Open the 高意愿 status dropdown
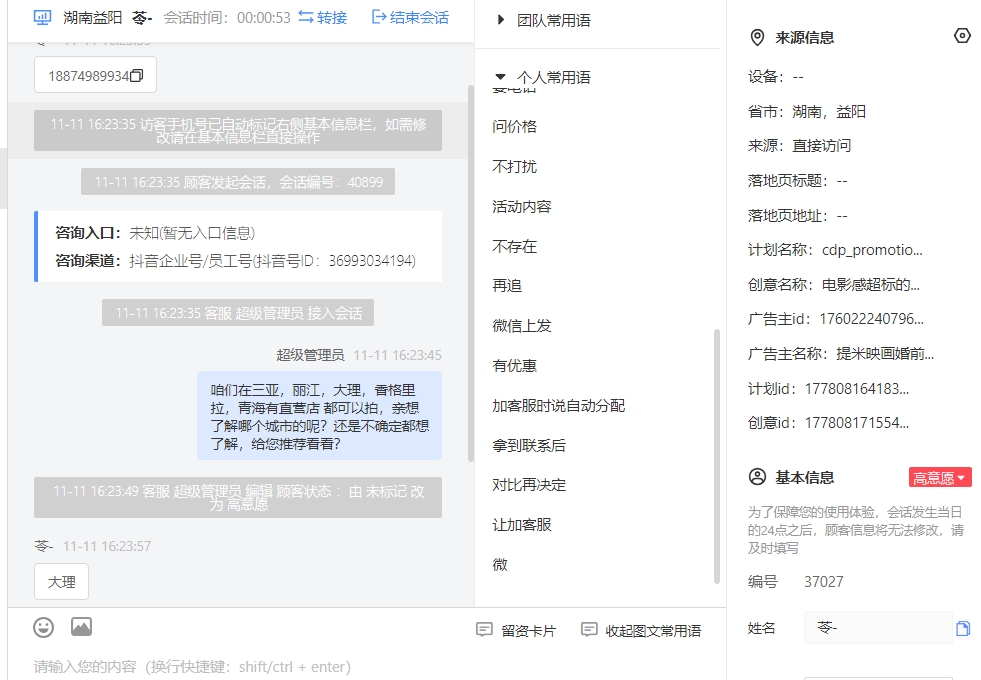 click(x=940, y=478)
